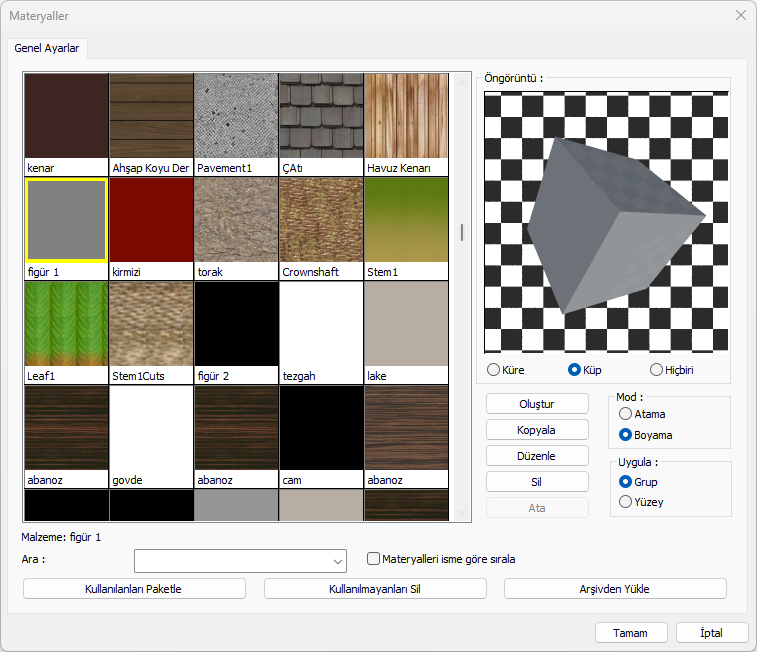Viewport: 757px width, 652px height.
Task: Select the Pavement1 material thumbnail
Action: (x=236, y=116)
